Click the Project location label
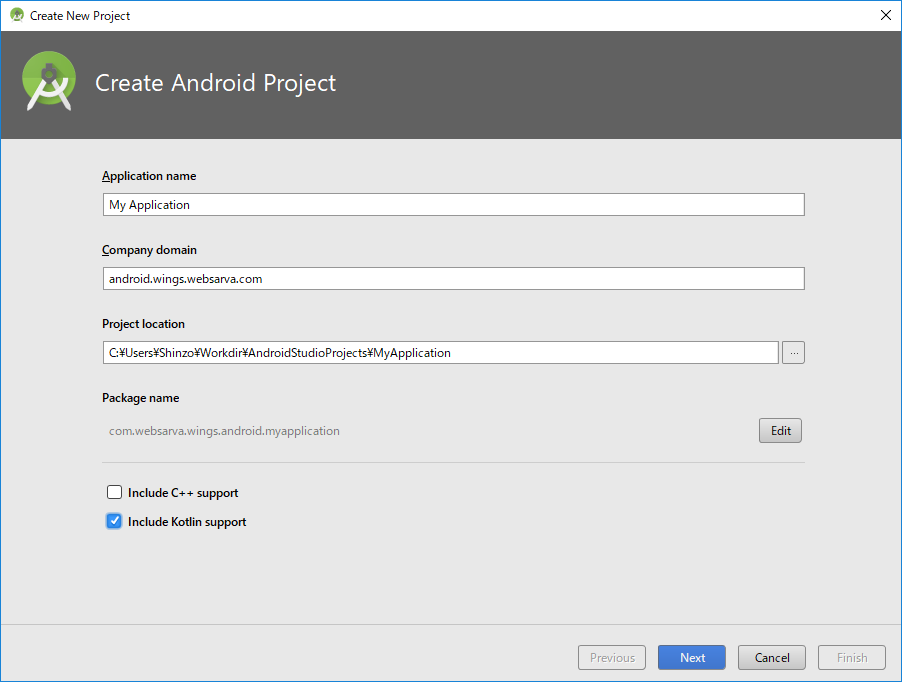 pos(146,324)
